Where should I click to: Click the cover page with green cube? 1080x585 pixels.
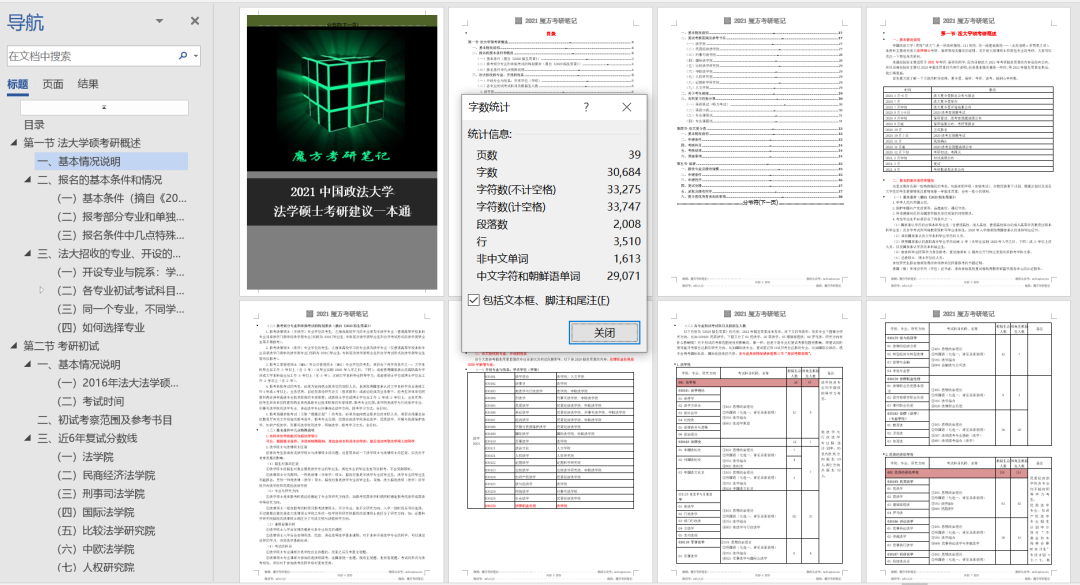pyautogui.click(x=342, y=152)
